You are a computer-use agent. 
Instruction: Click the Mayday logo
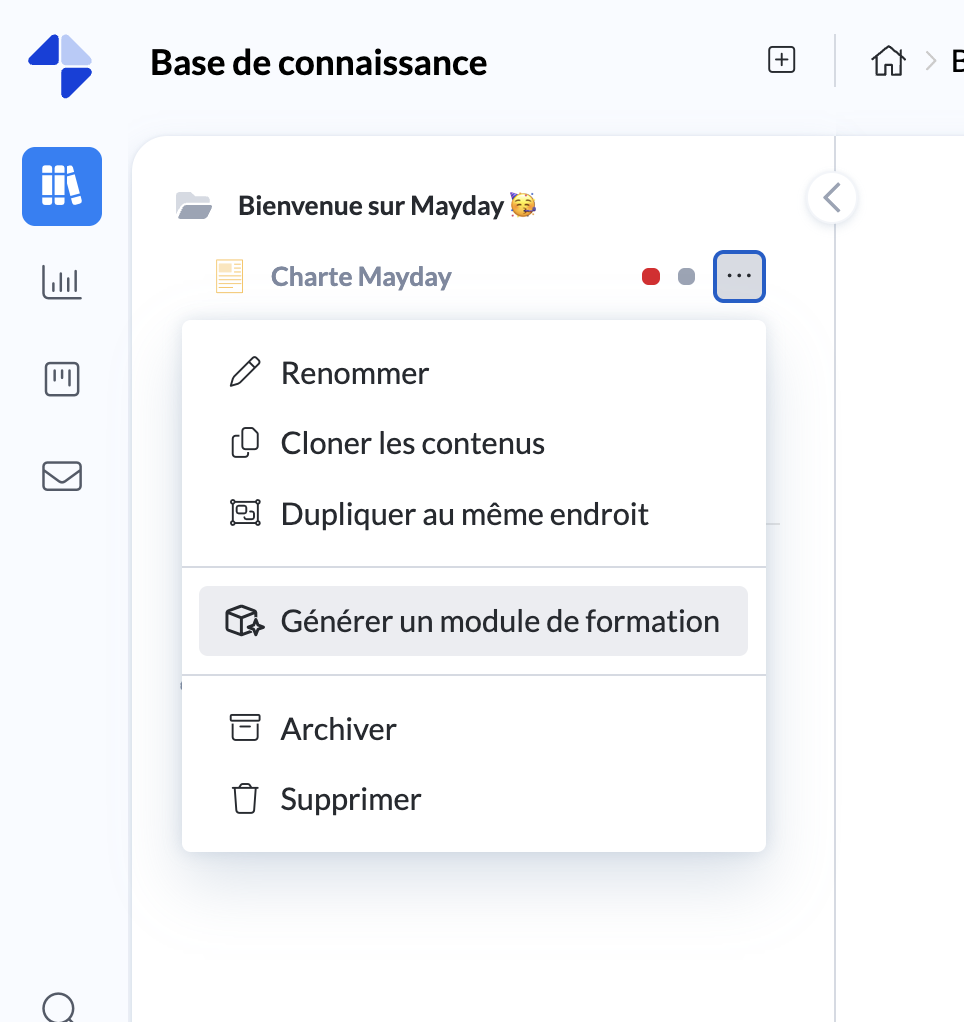coord(61,65)
